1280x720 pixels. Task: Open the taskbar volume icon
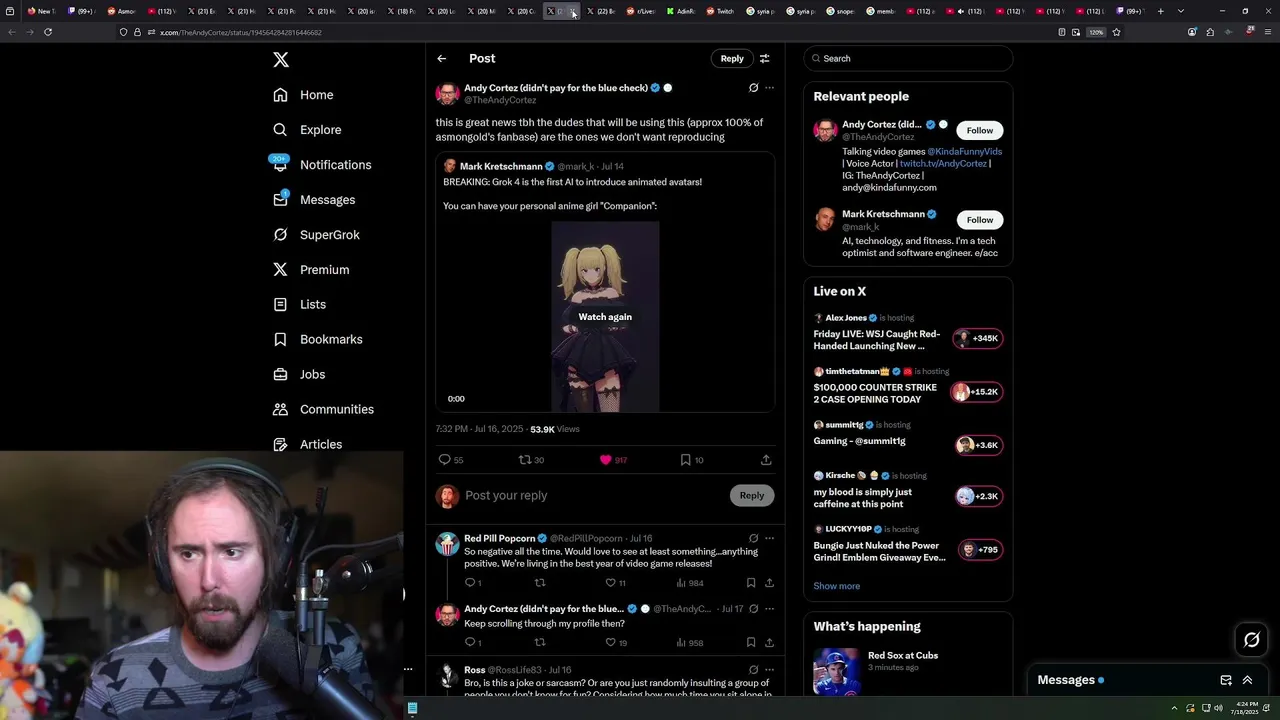click(1217, 708)
